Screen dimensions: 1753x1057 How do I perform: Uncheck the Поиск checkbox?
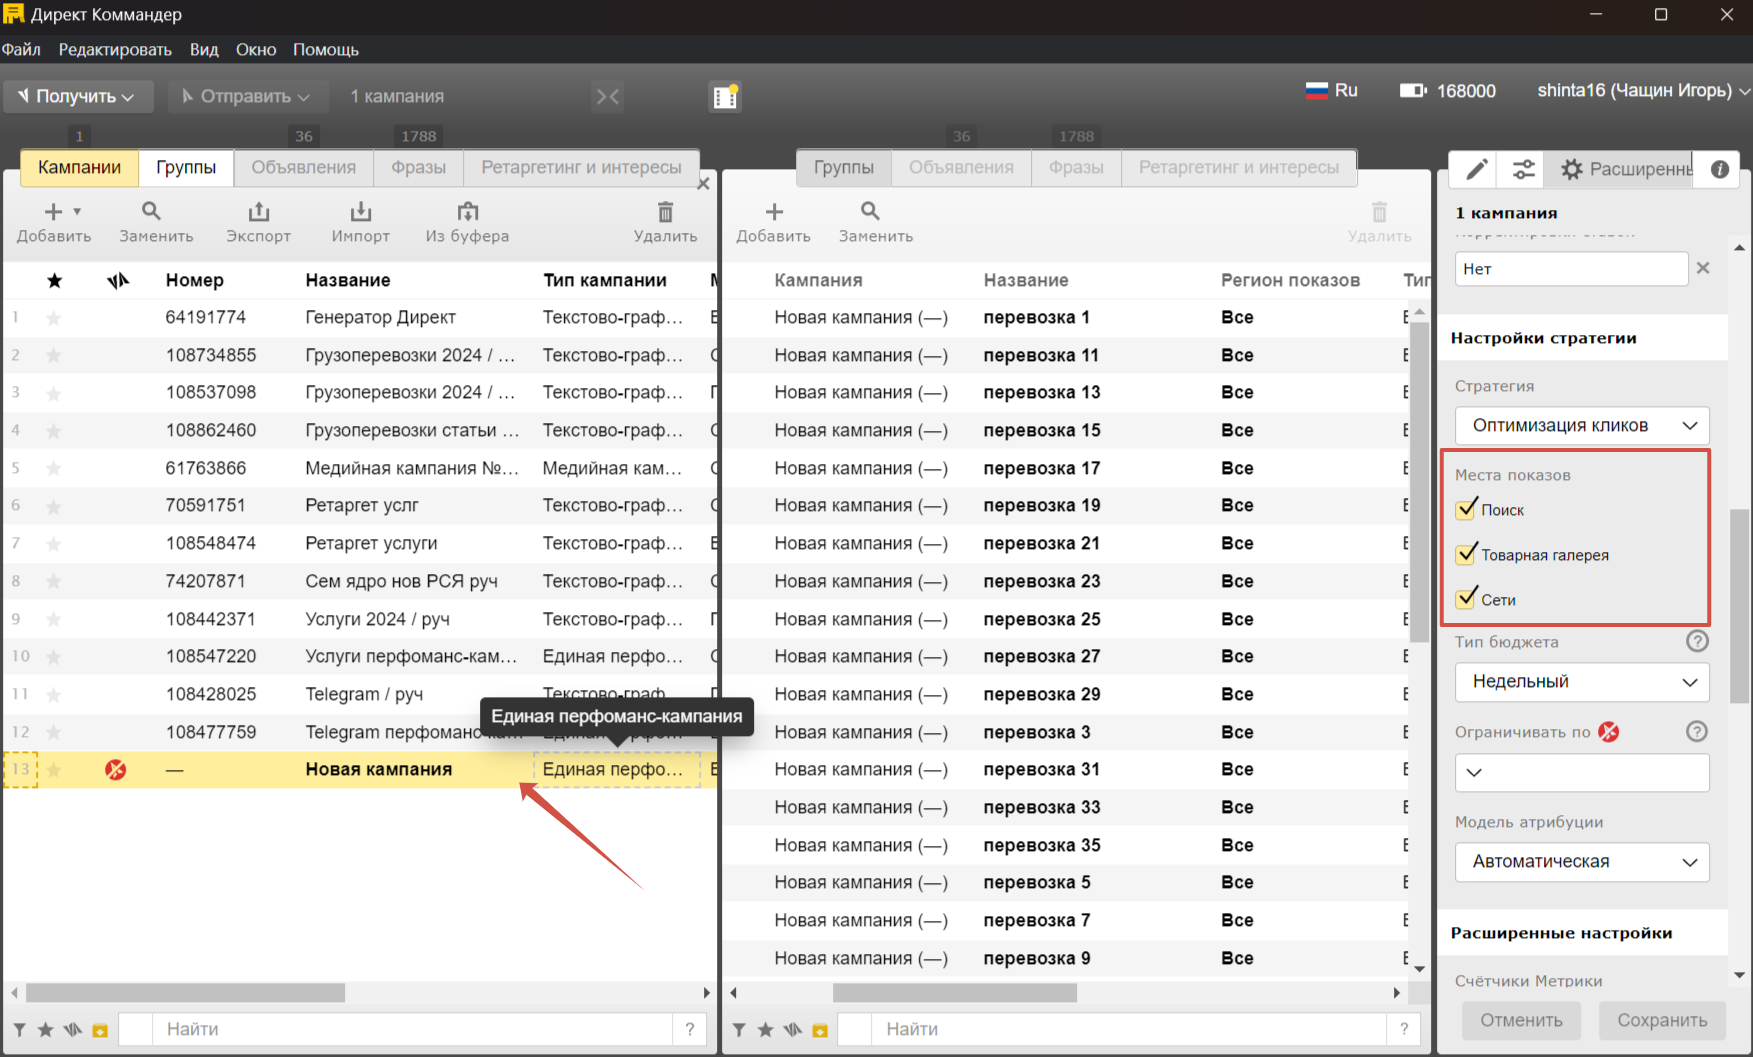click(1466, 509)
